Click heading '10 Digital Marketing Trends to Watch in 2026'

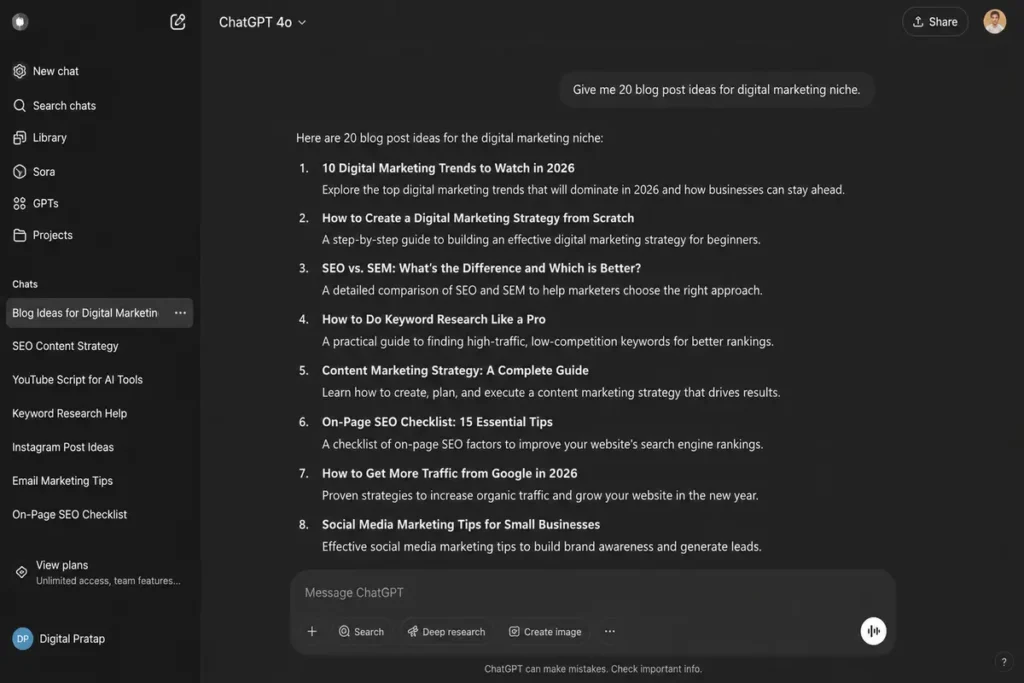pyautogui.click(x=448, y=168)
